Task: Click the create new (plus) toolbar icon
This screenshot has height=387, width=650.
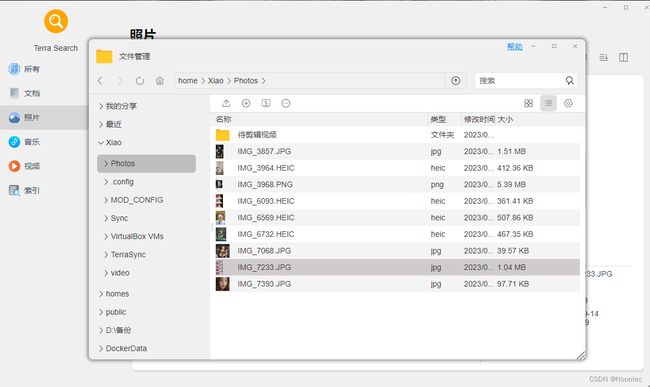Action: (246, 103)
